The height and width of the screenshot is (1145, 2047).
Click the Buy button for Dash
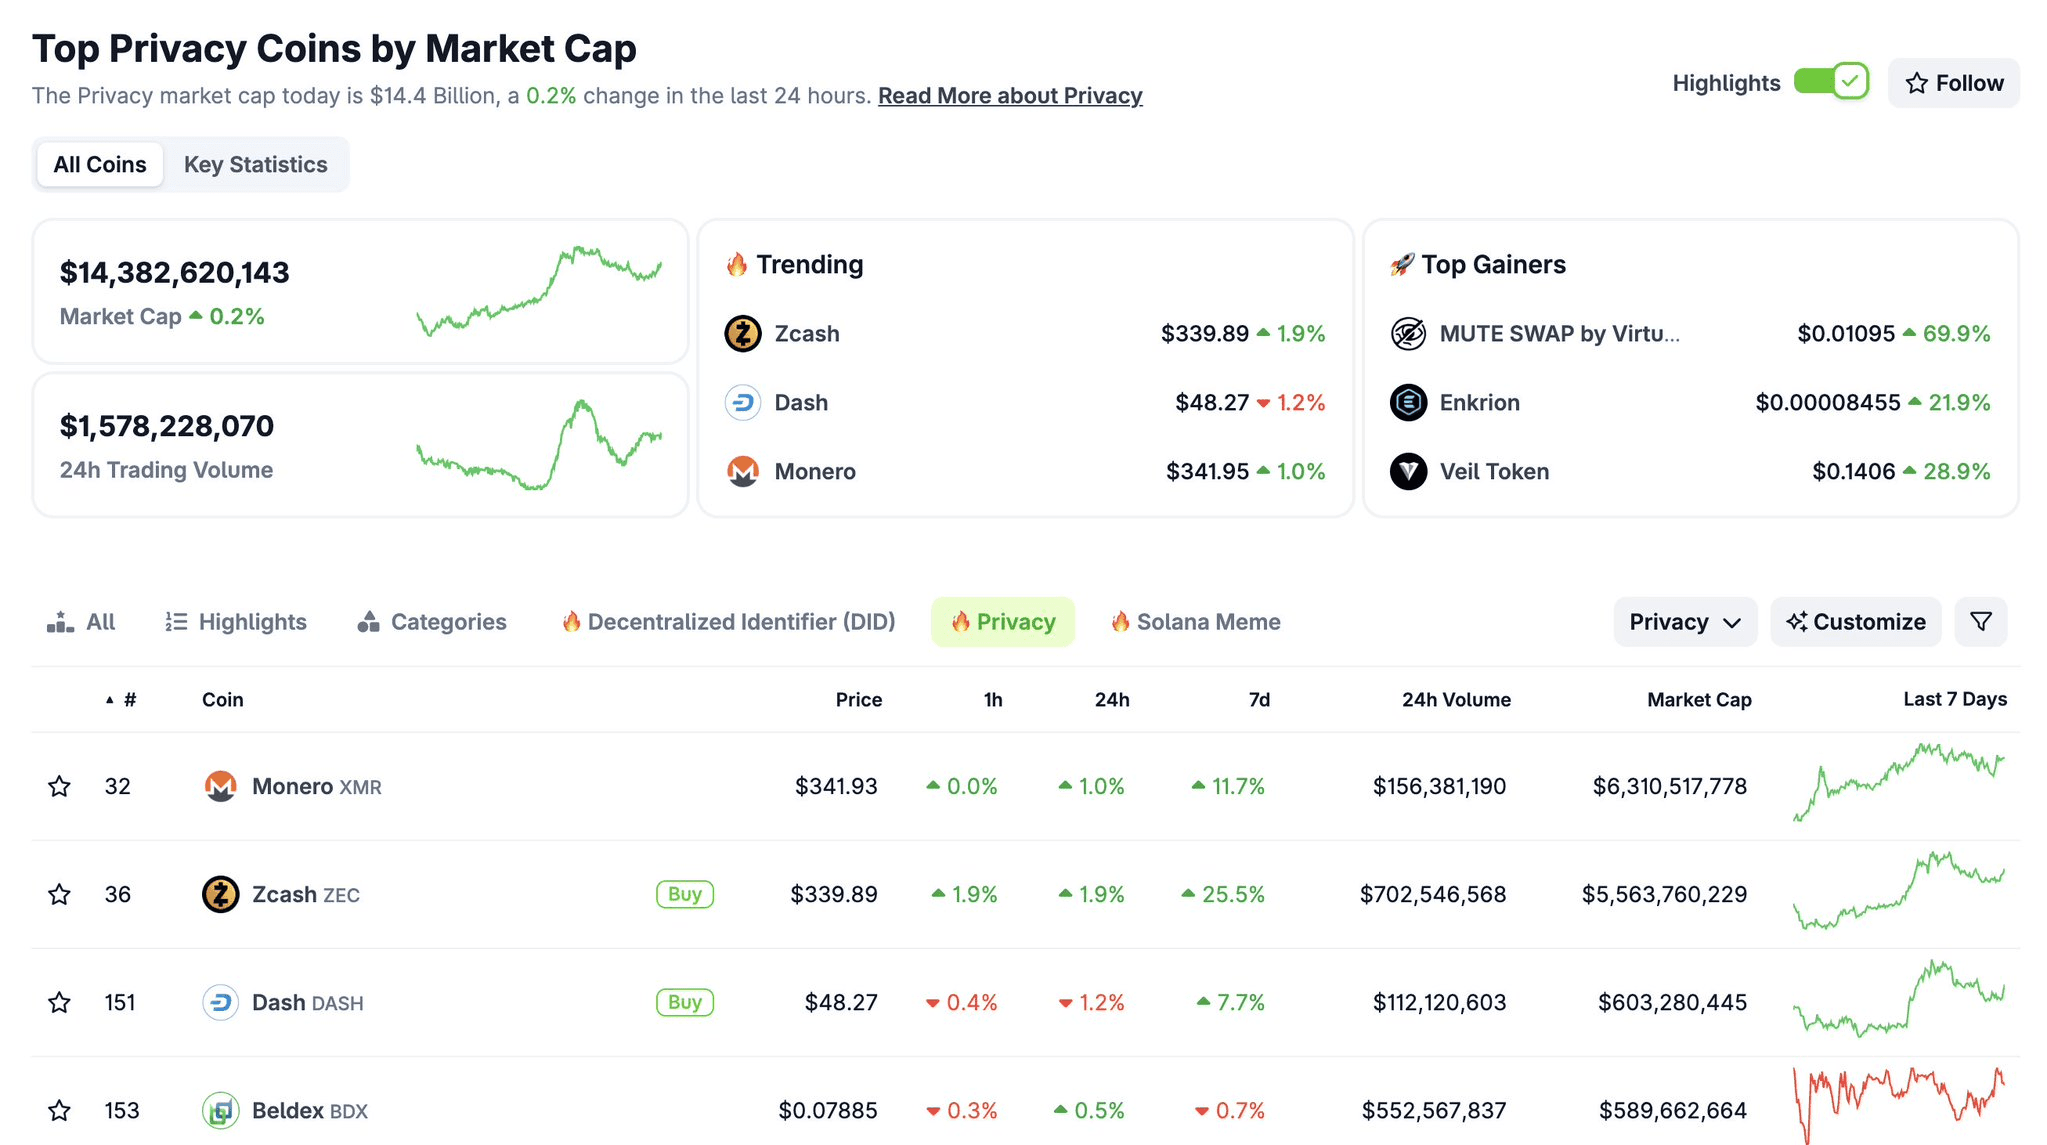pos(685,1002)
